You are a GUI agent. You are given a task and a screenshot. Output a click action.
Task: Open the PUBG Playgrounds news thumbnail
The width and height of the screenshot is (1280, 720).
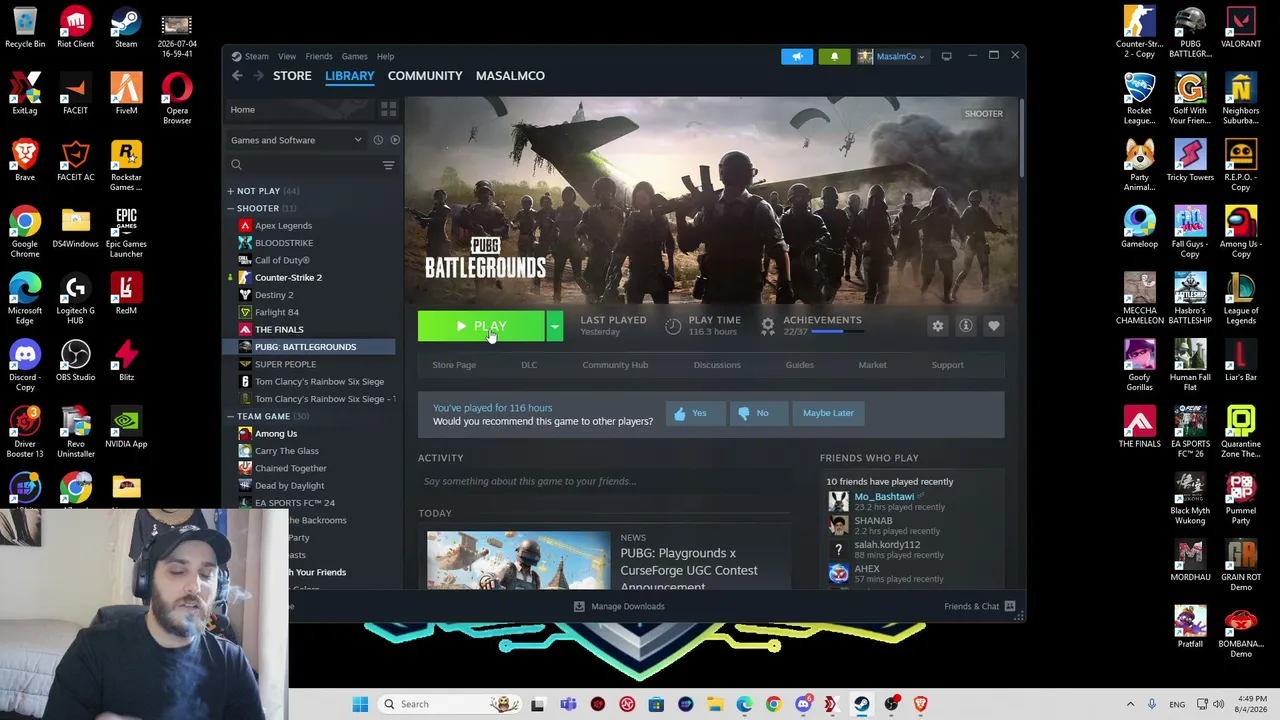[518, 560]
